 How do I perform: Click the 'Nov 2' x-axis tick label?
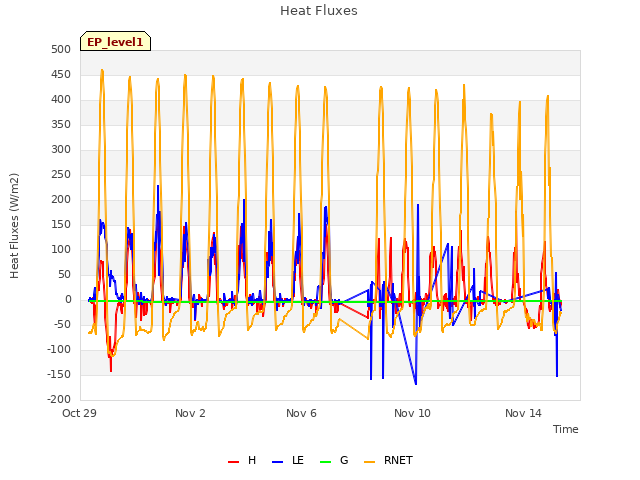pos(190,413)
